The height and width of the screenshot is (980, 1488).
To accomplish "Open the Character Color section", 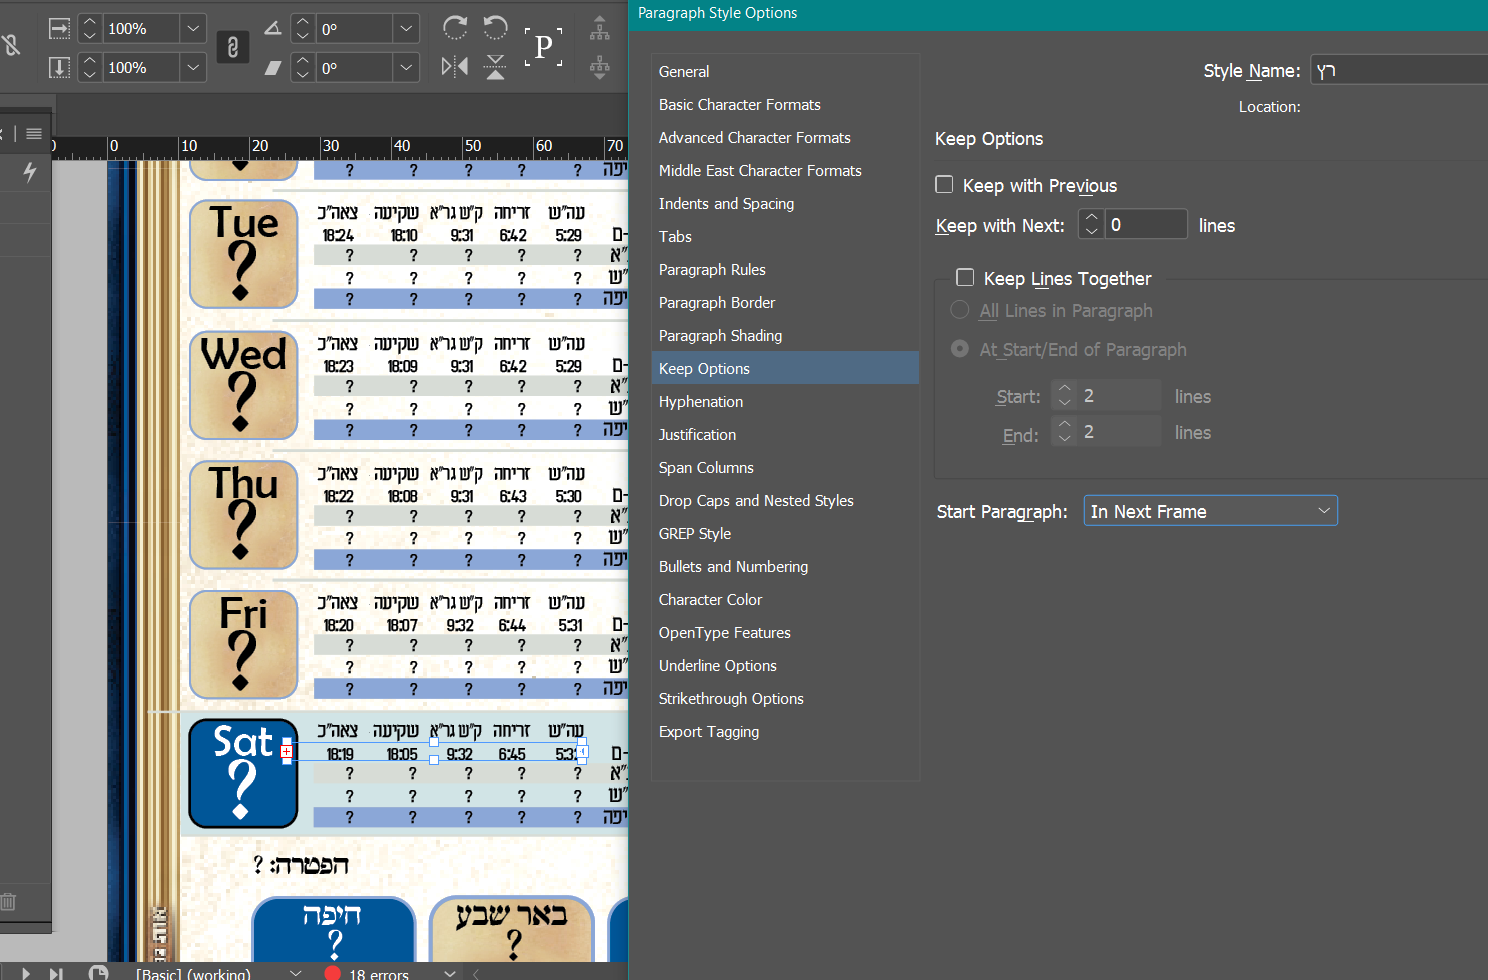I will (710, 600).
